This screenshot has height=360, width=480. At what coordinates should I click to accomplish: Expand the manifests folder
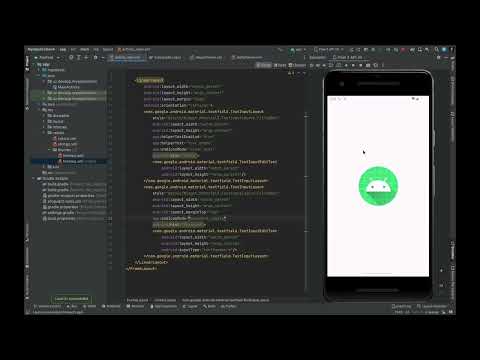coord(39,70)
